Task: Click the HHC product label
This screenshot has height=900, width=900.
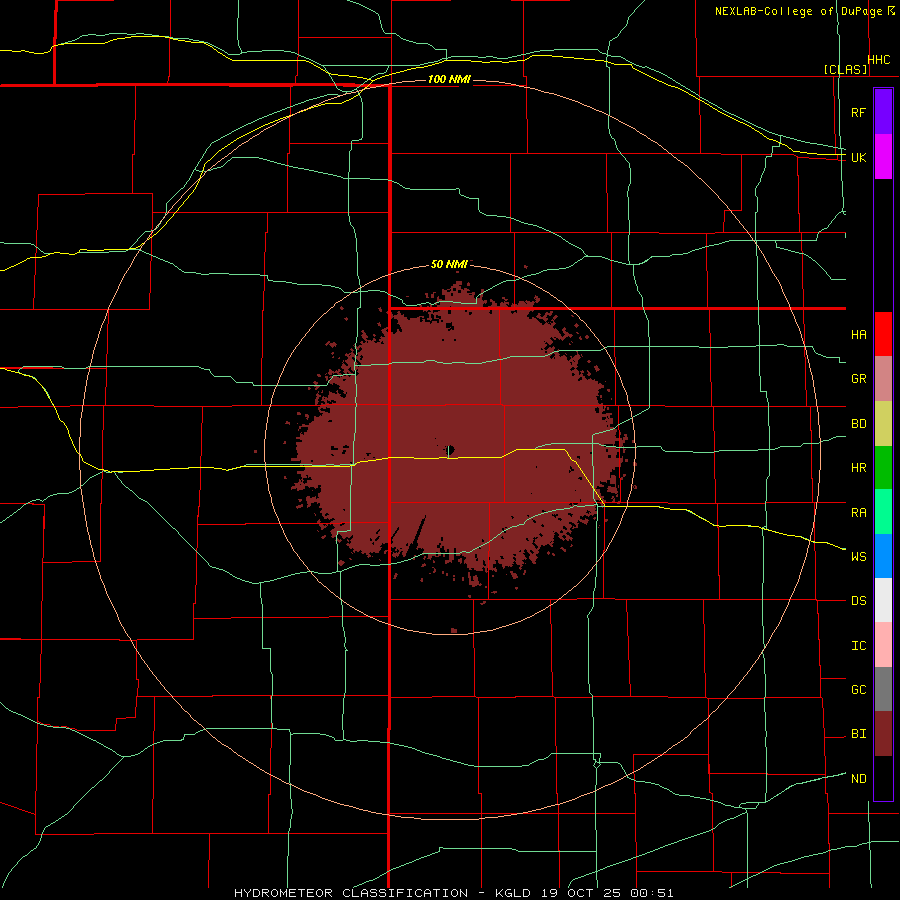Action: [878, 59]
